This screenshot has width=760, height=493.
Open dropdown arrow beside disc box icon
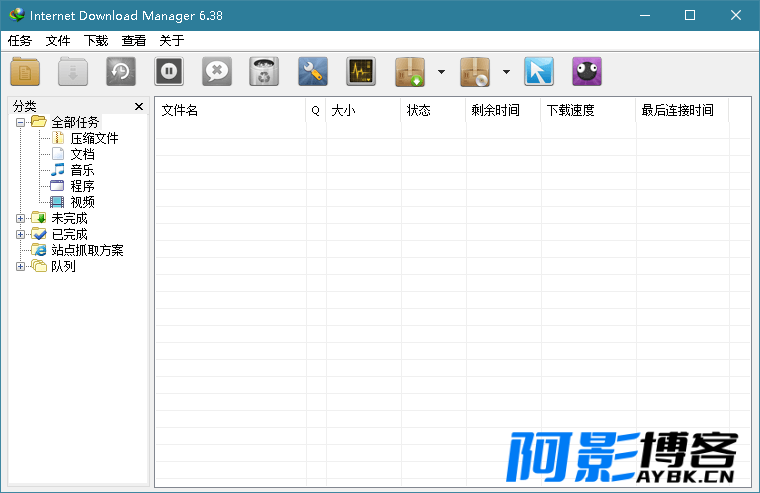point(506,72)
